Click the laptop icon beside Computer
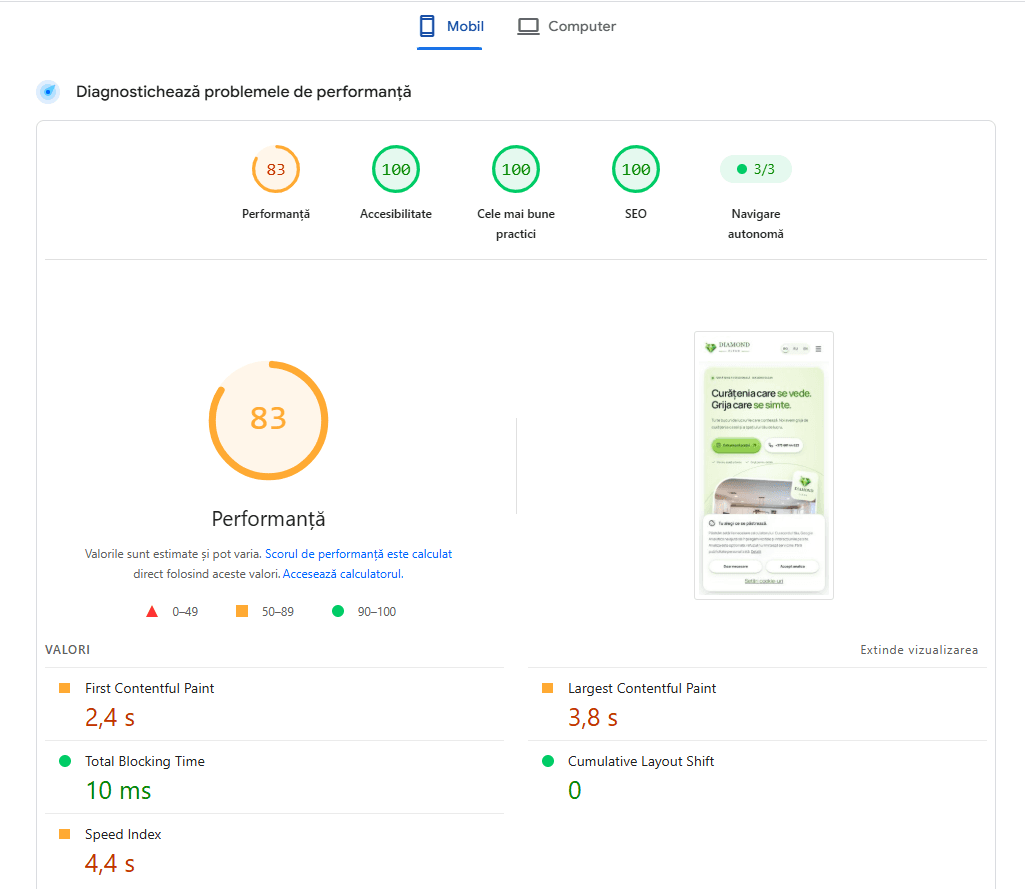The image size is (1025, 889). click(x=528, y=26)
